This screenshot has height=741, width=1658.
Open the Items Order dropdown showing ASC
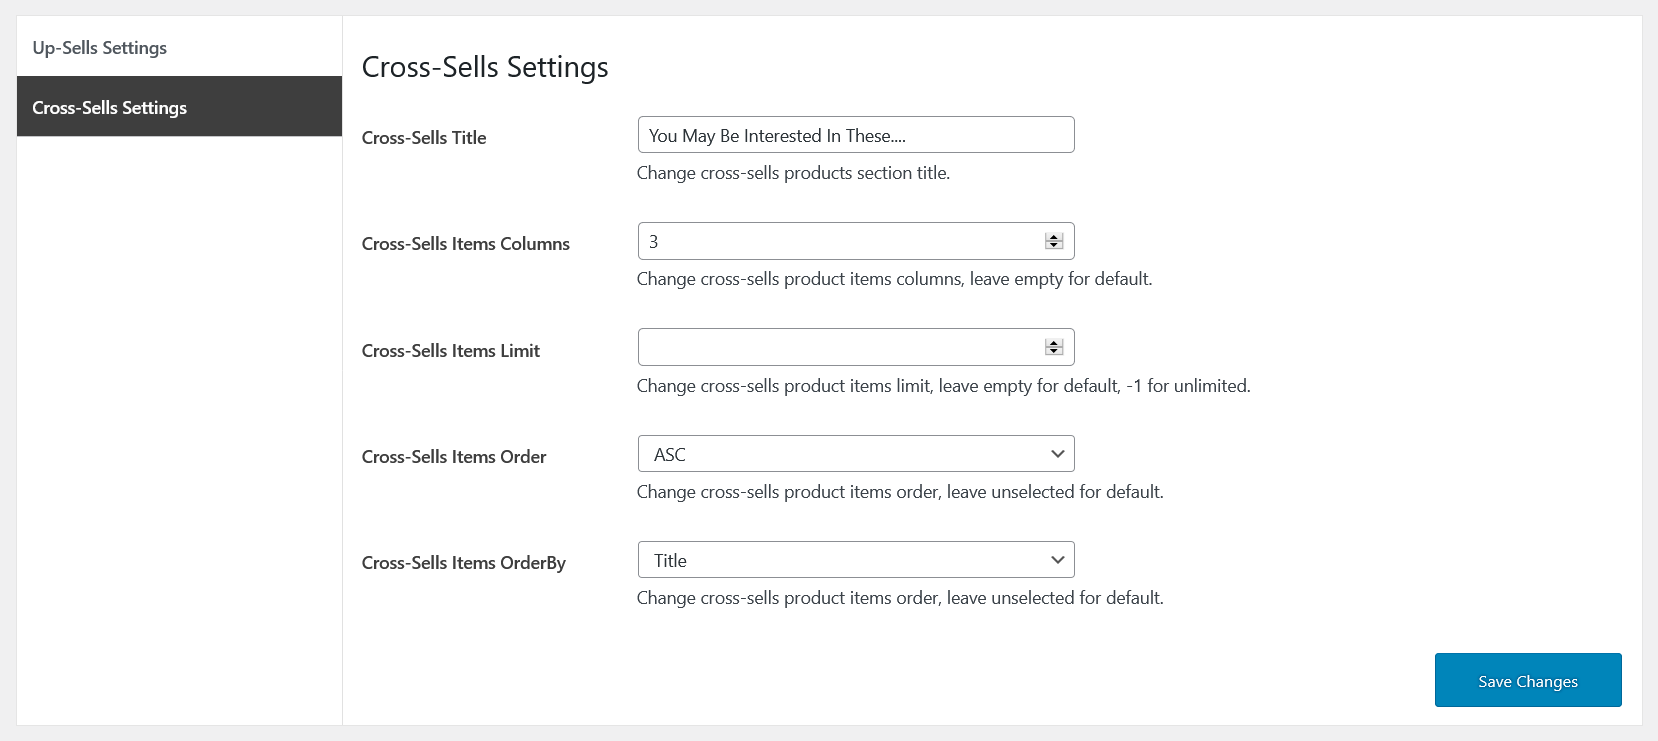click(x=840, y=454)
